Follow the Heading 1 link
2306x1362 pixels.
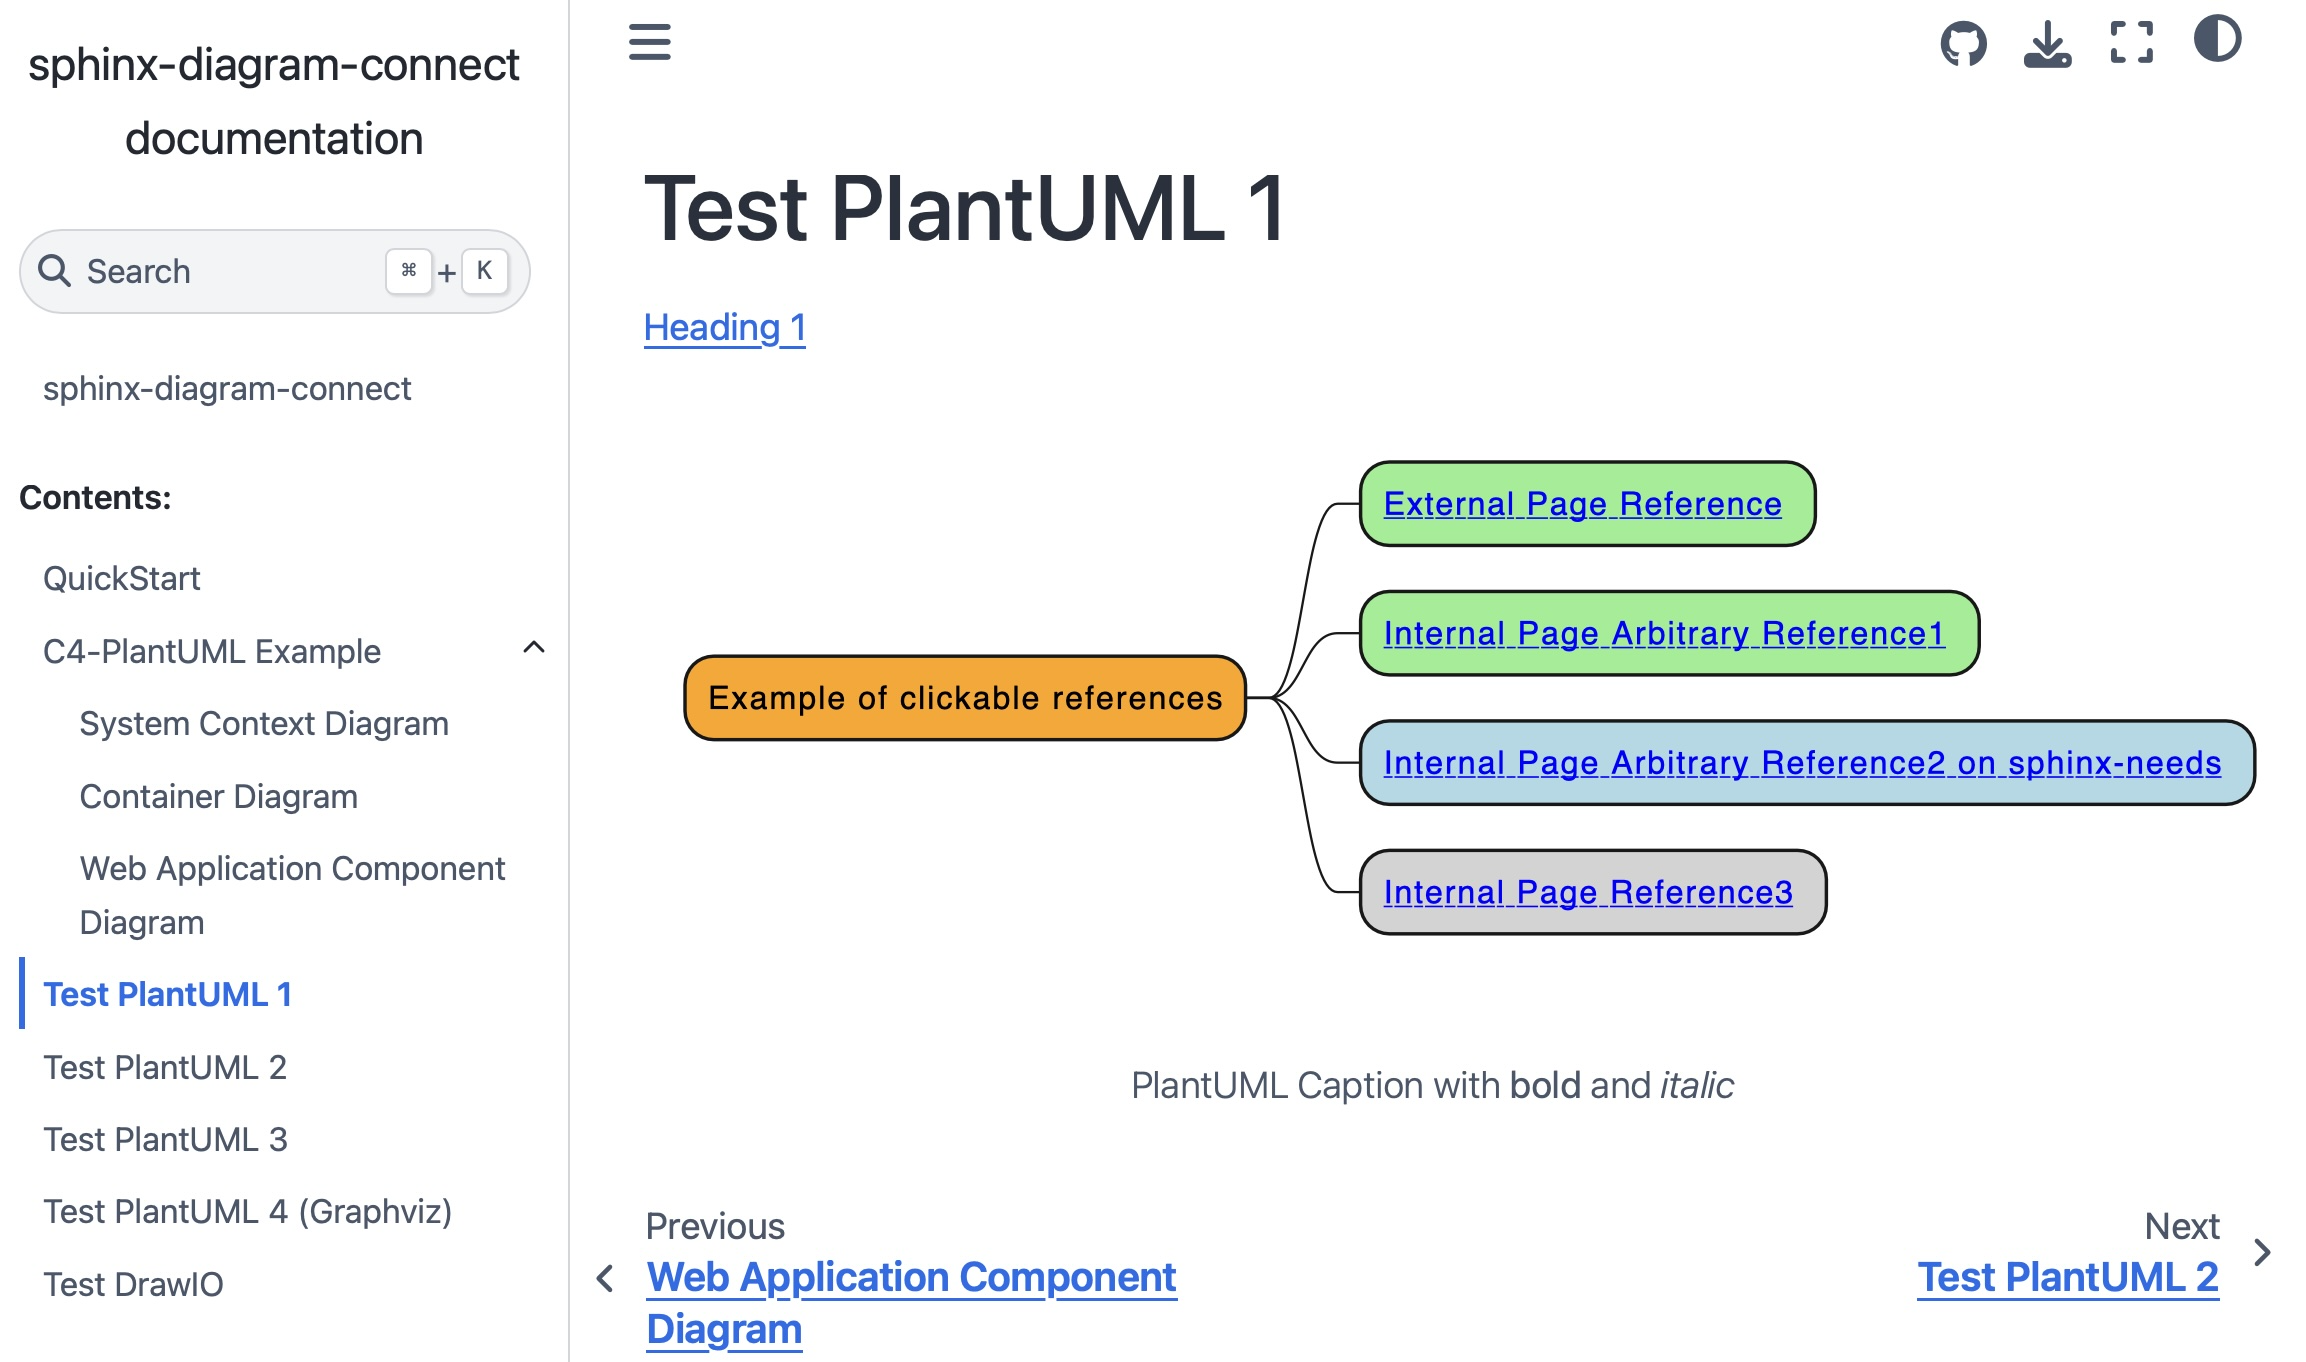(724, 328)
